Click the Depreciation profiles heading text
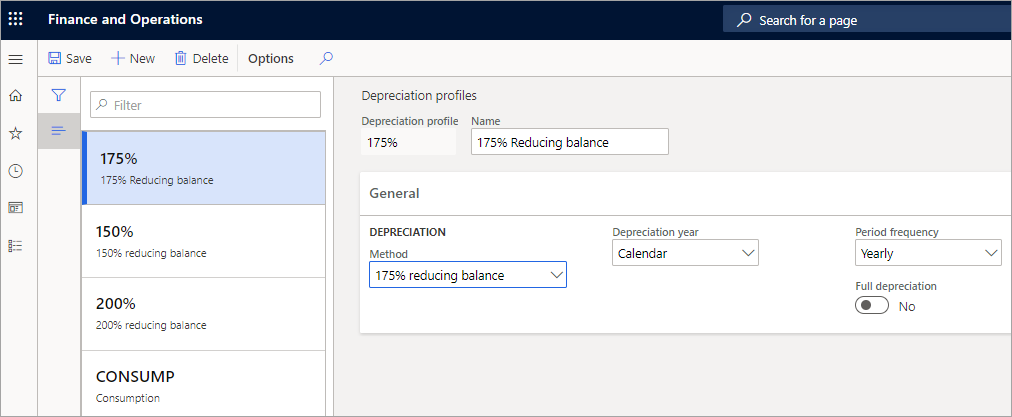The height and width of the screenshot is (417, 1012). 419,96
